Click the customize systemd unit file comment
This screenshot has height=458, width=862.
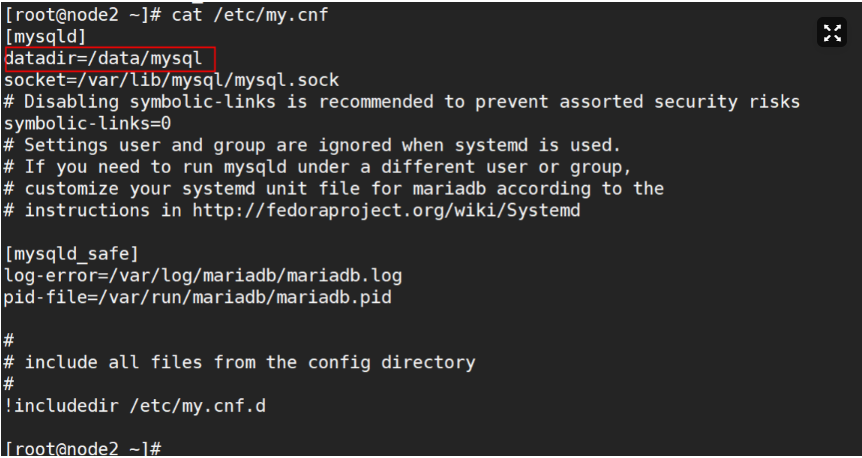(333, 188)
